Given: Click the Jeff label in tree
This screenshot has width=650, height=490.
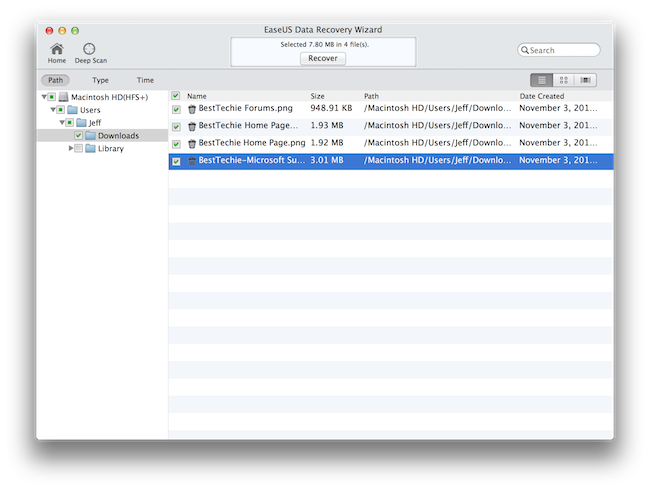Looking at the screenshot, I should (x=95, y=123).
